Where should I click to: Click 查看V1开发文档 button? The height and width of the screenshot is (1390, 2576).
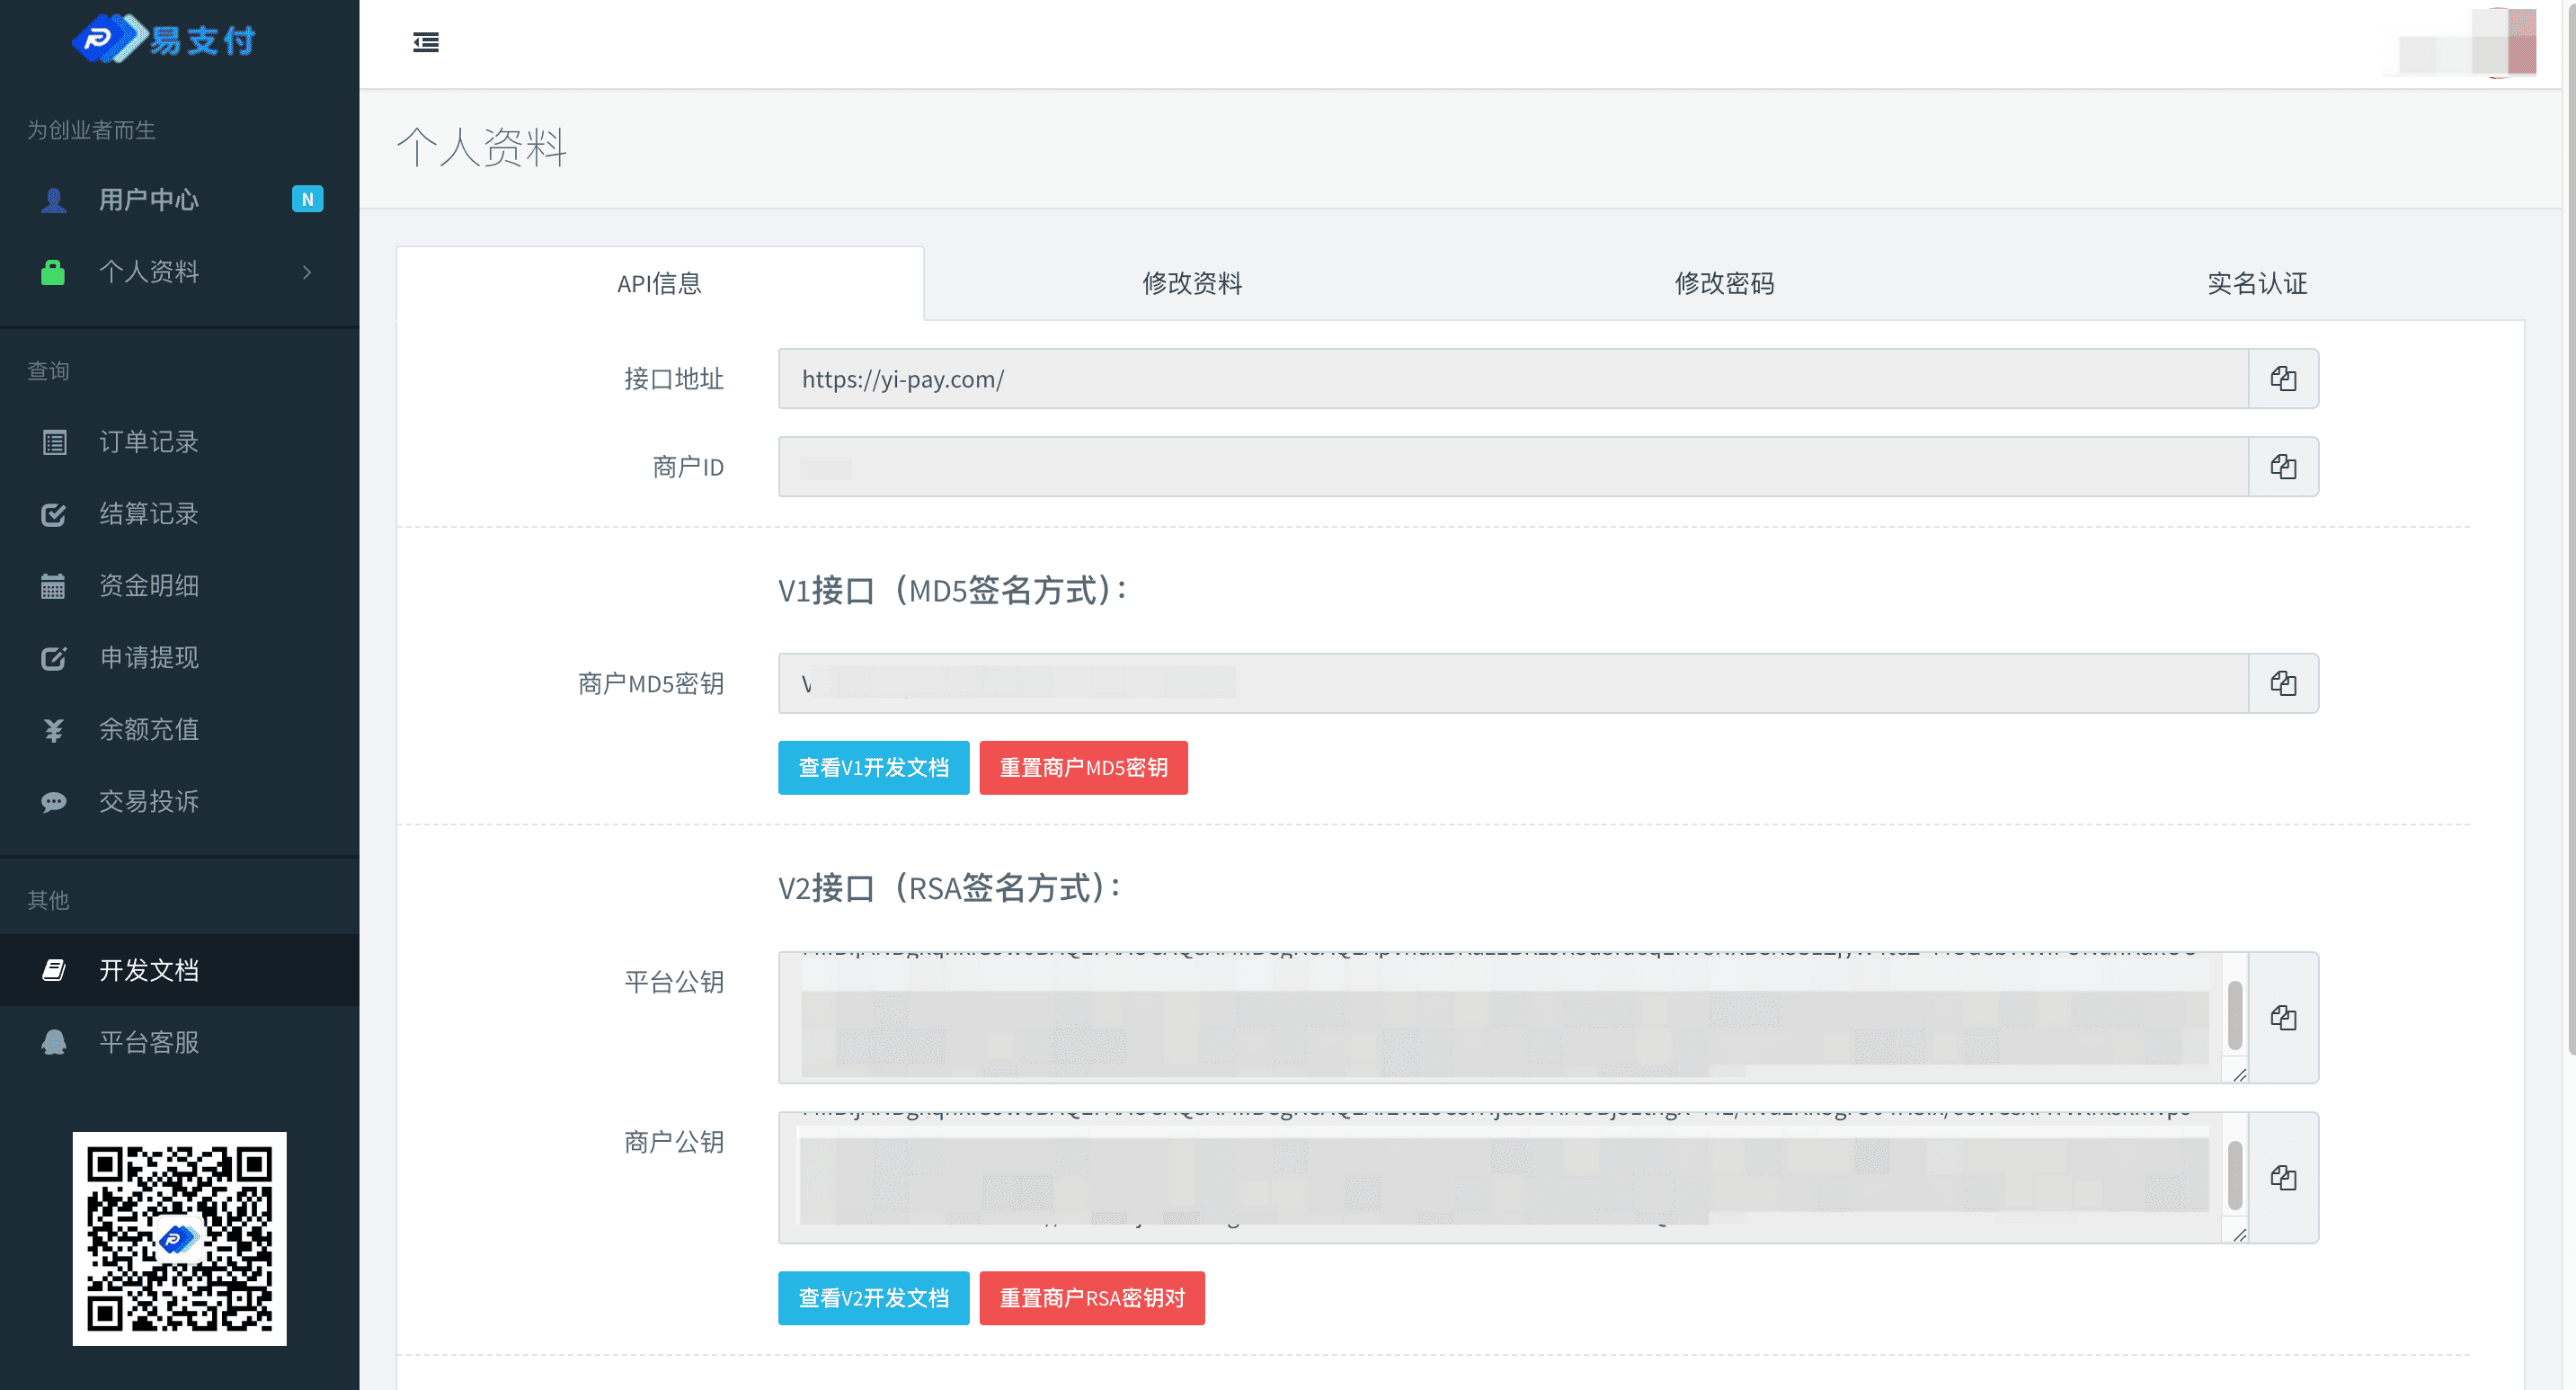coord(873,768)
